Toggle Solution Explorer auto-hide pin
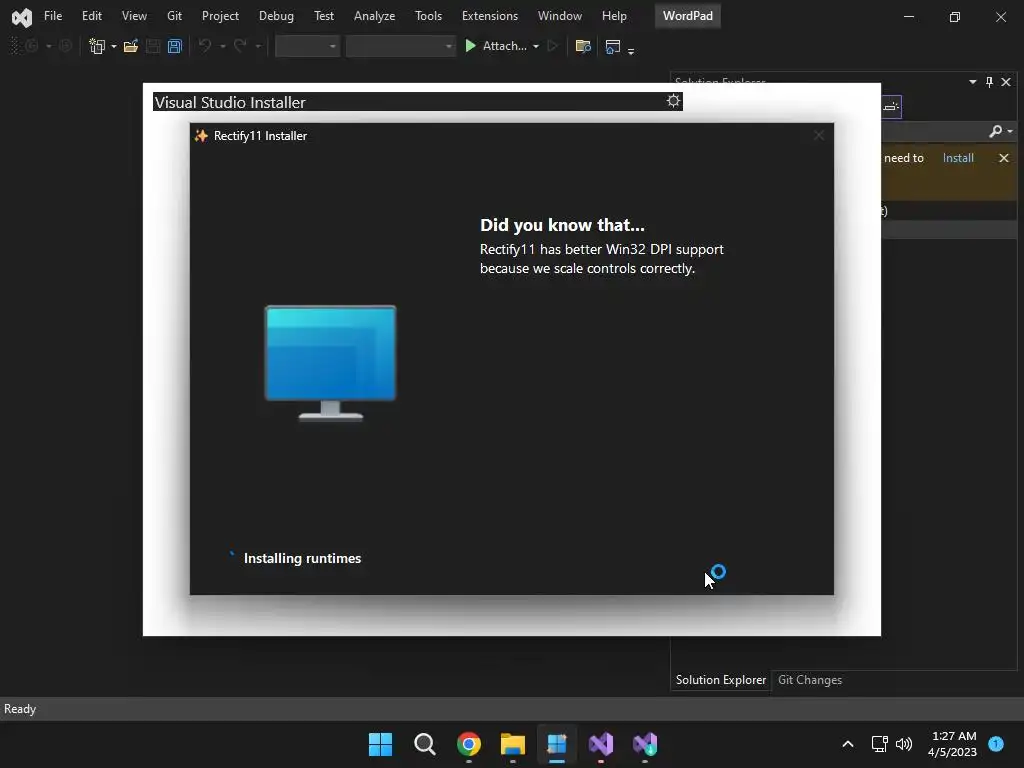This screenshot has height=768, width=1024. pos(989,82)
